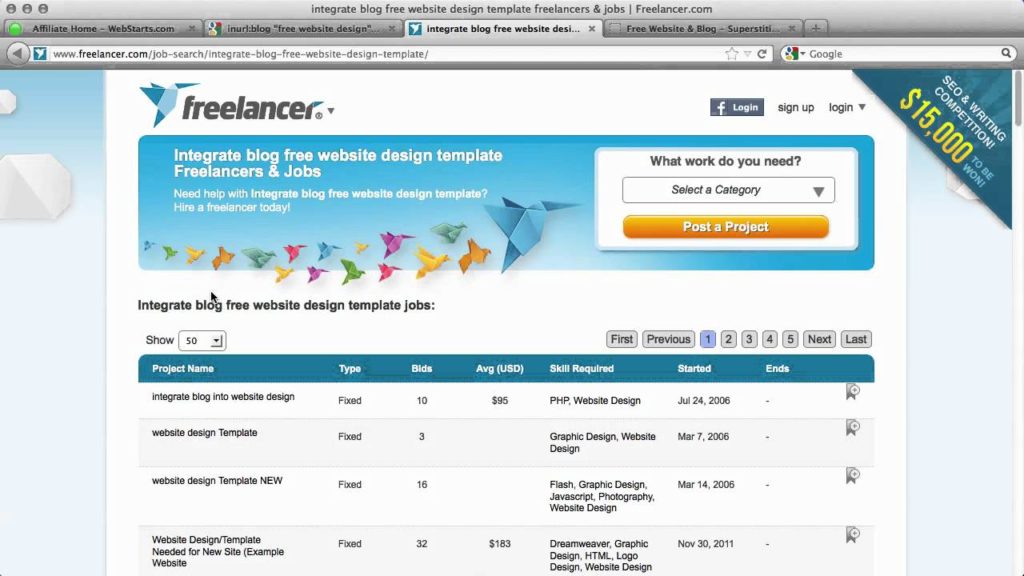Open the Show 50 results dropdown
Screen dimensions: 1024x576
coord(202,340)
